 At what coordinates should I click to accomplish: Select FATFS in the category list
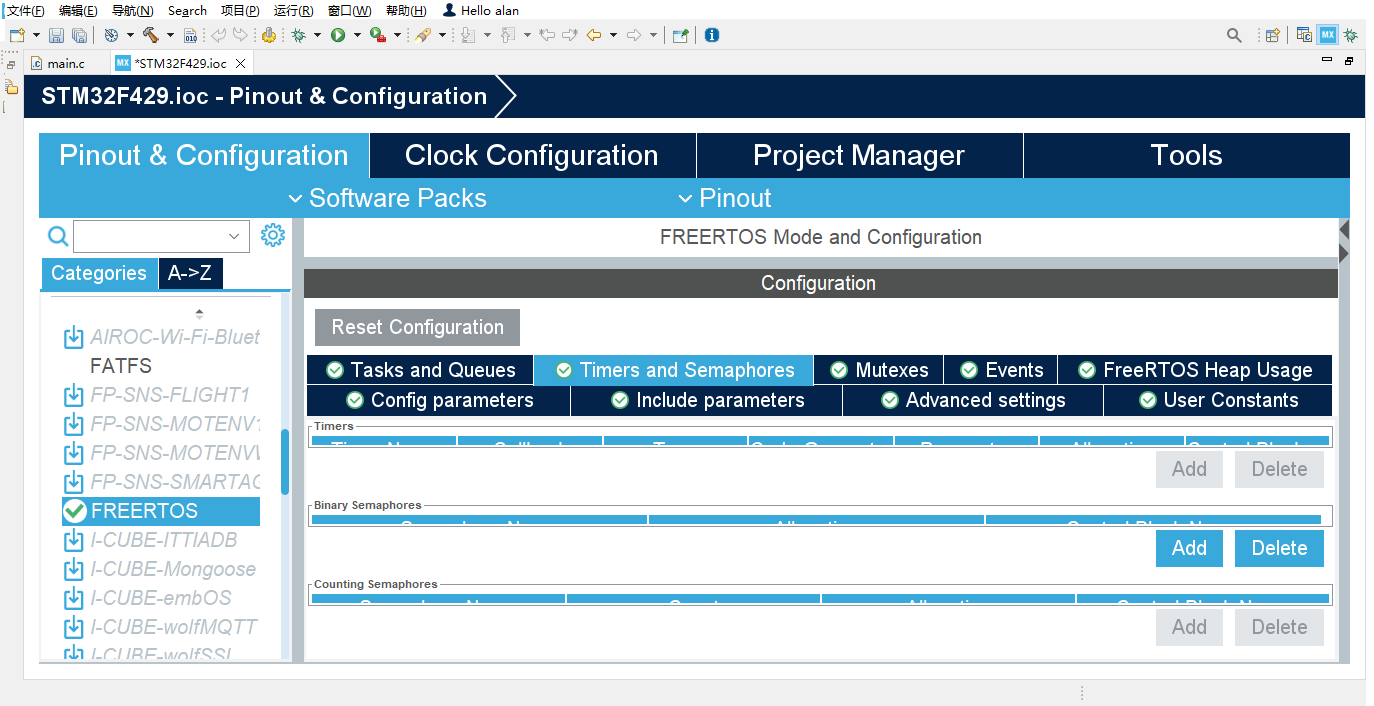click(x=121, y=366)
